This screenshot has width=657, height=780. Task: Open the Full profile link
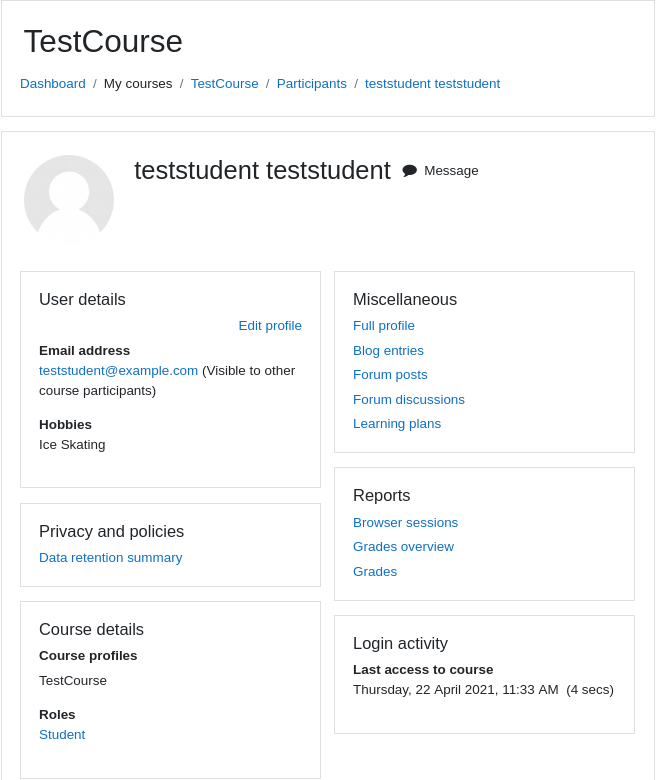click(383, 326)
